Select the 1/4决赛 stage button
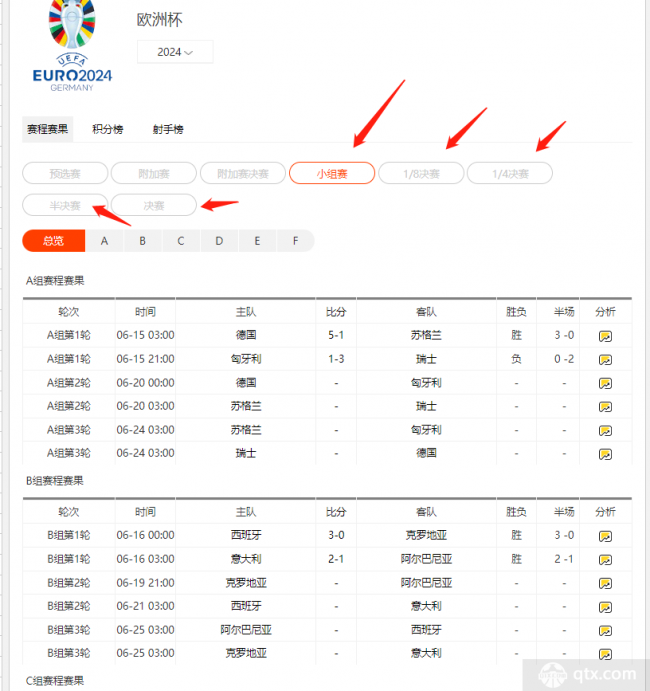Screen dimensions: 650x691 click(510, 173)
